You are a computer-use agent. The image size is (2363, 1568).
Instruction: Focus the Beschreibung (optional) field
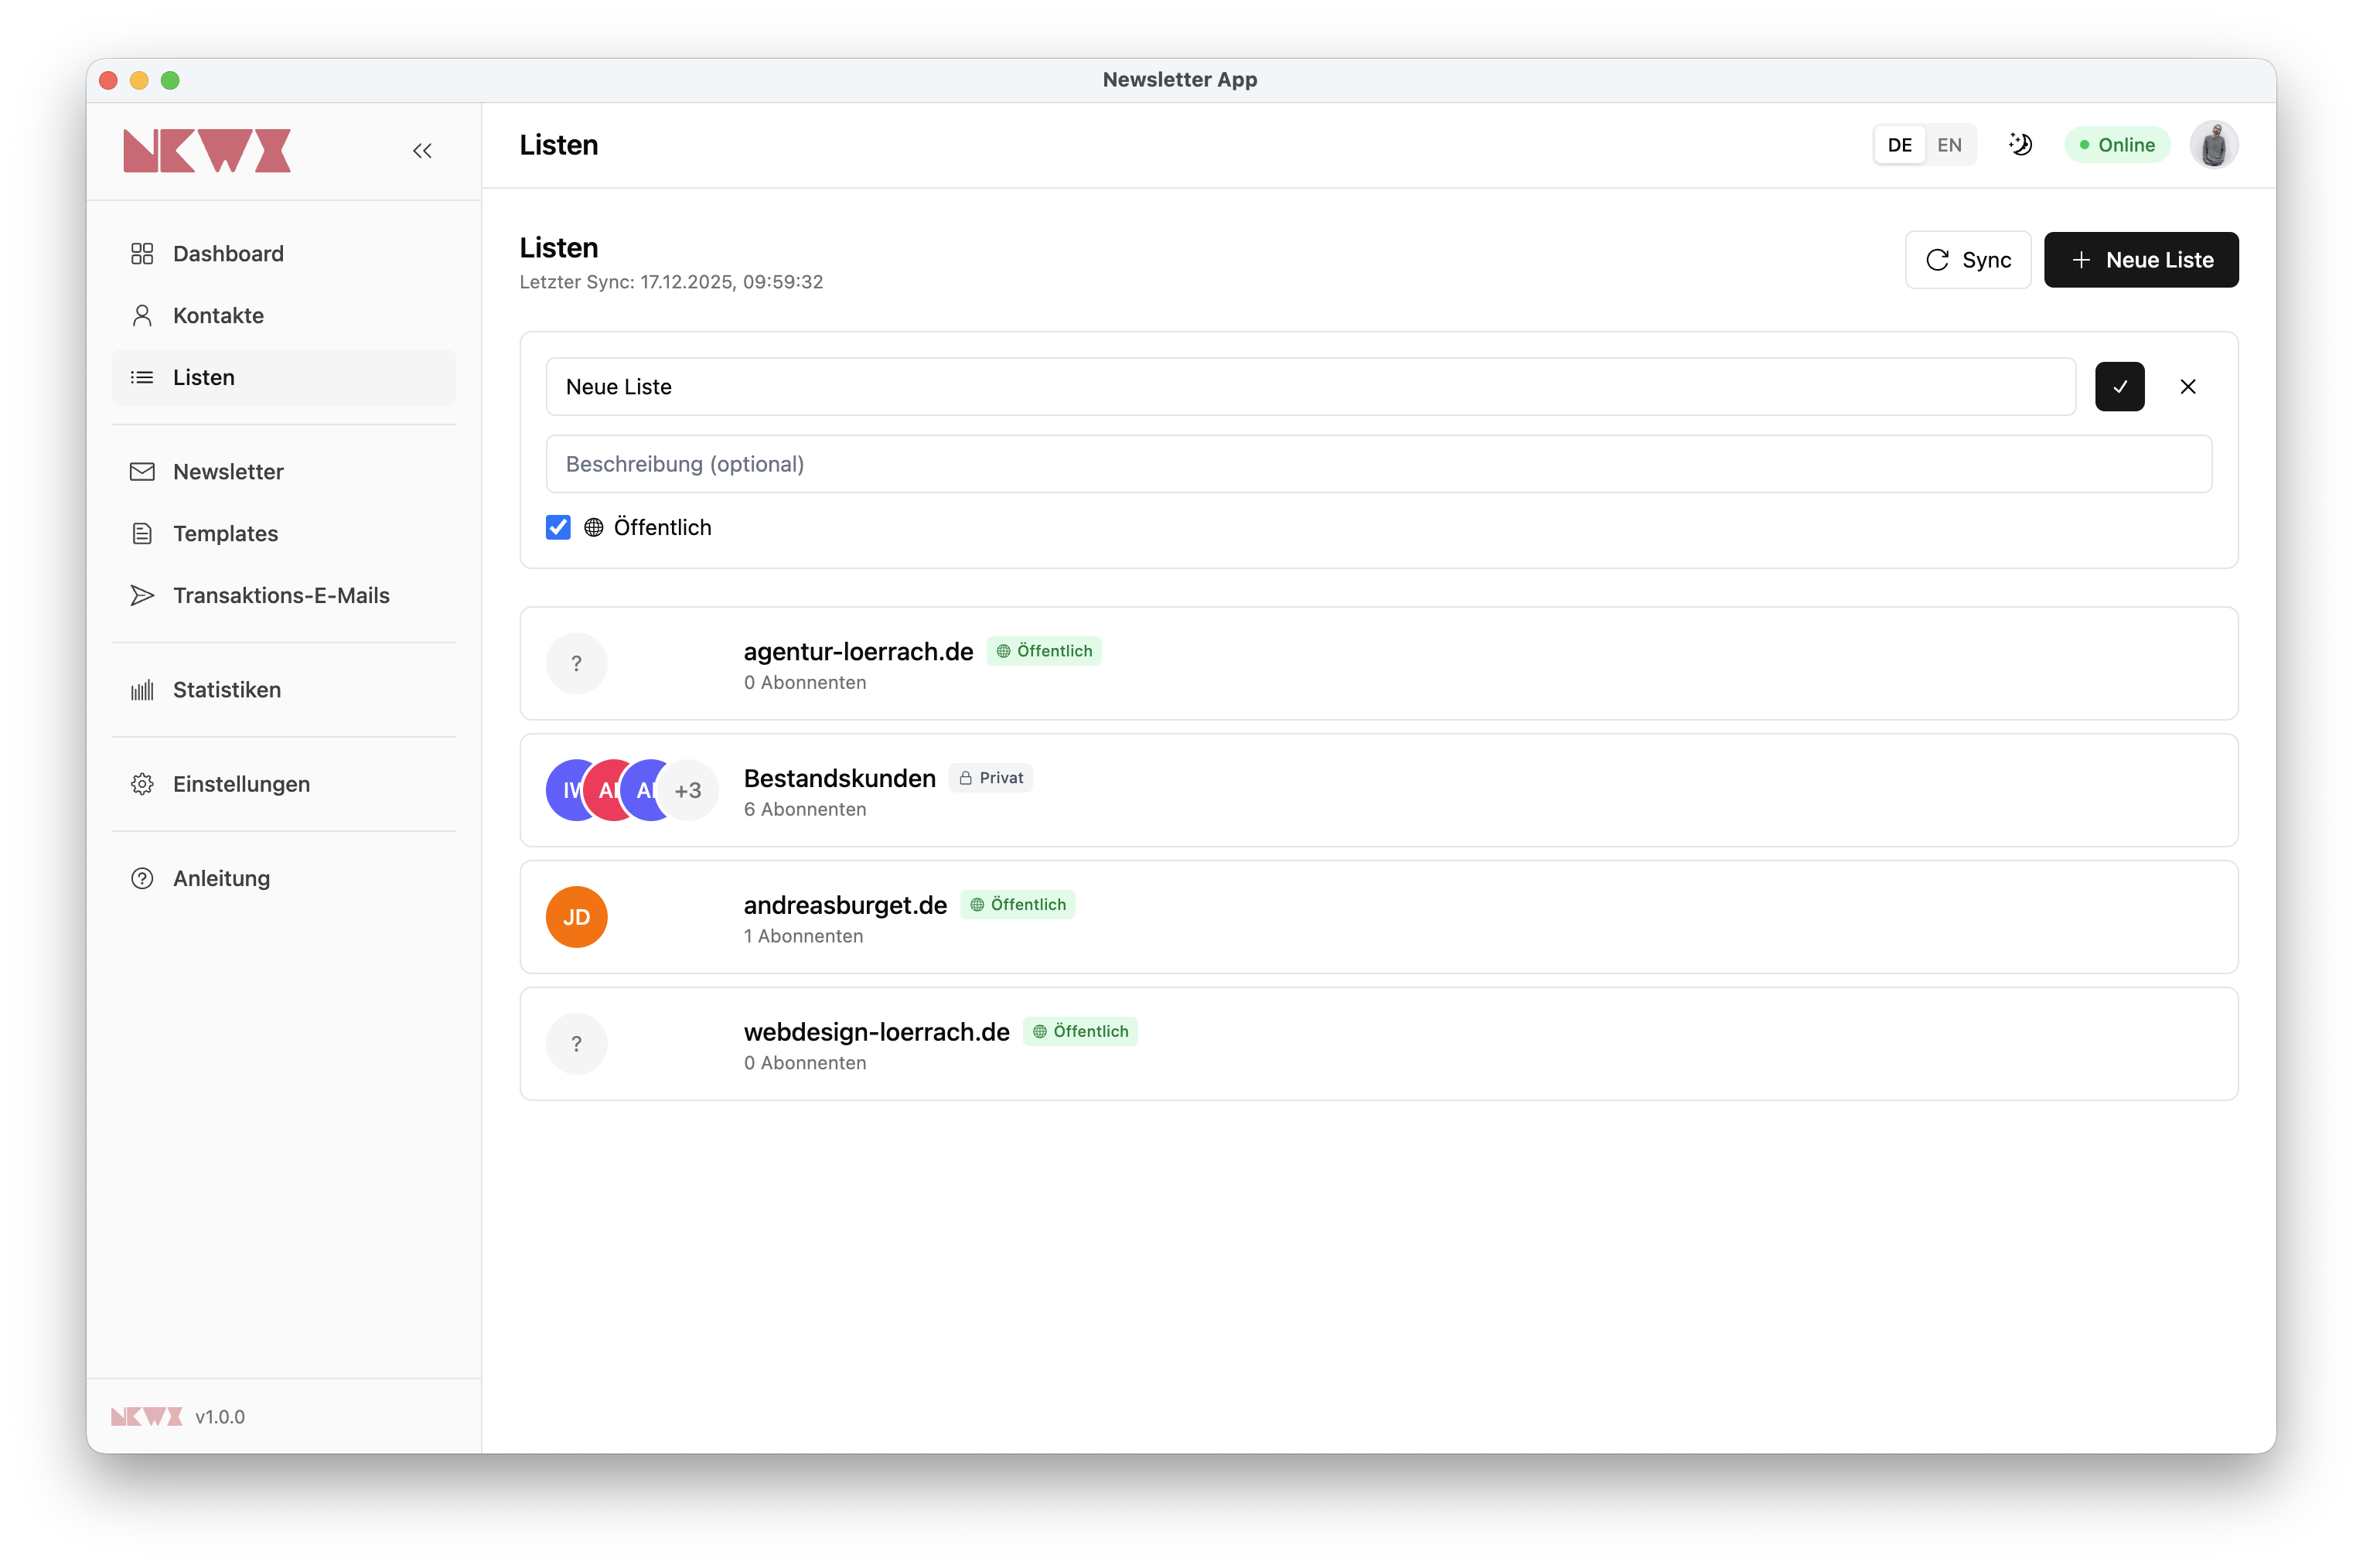tap(1378, 464)
